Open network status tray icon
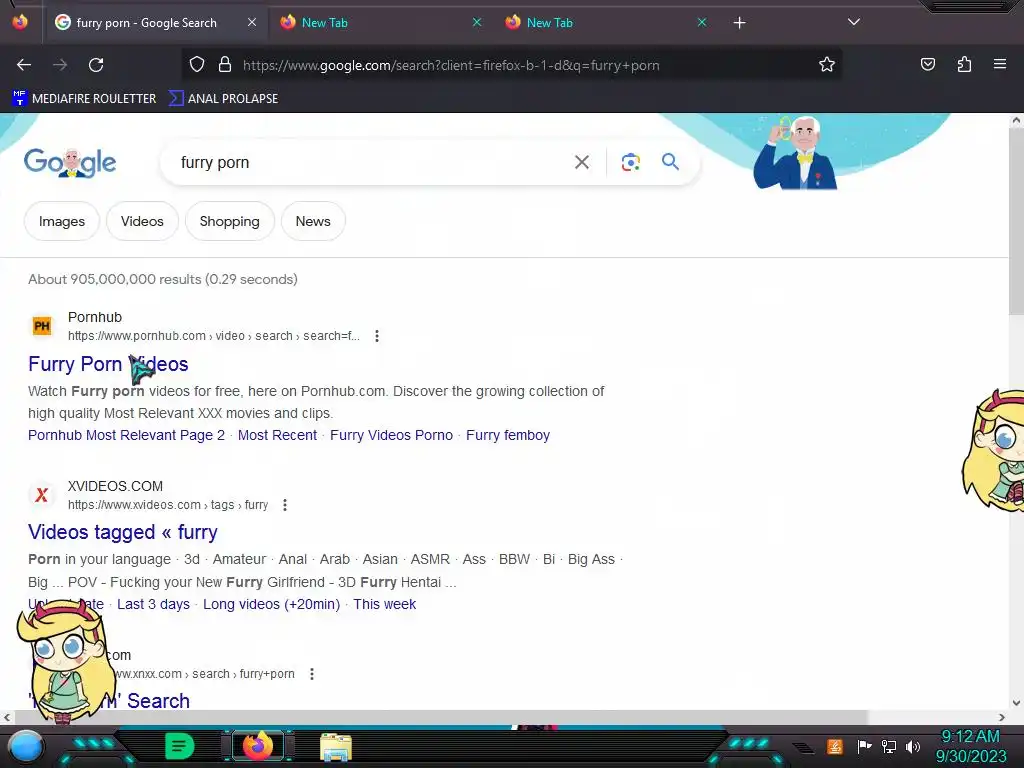Image resolution: width=1024 pixels, height=768 pixels. pyautogui.click(x=889, y=746)
